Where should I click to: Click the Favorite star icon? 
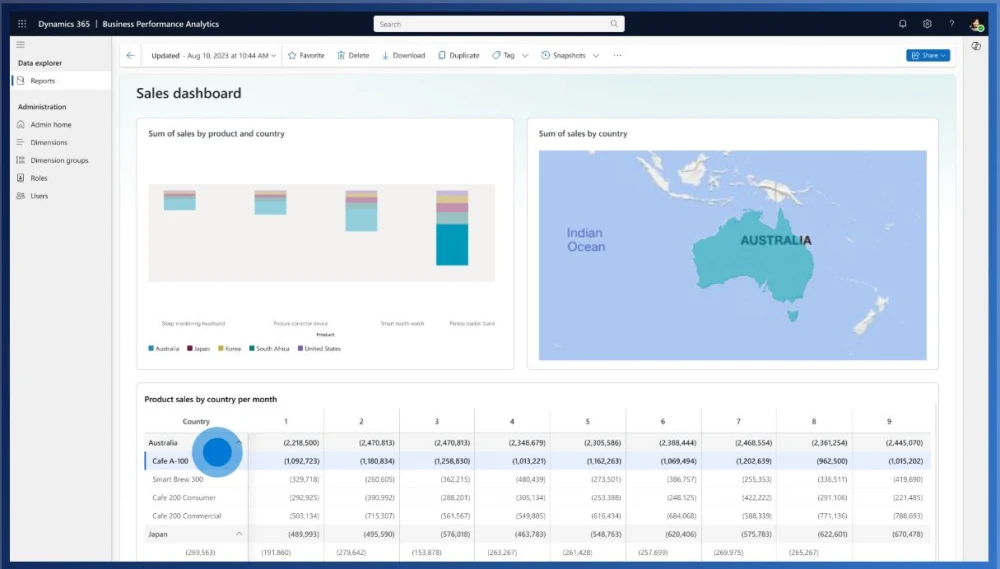point(292,55)
